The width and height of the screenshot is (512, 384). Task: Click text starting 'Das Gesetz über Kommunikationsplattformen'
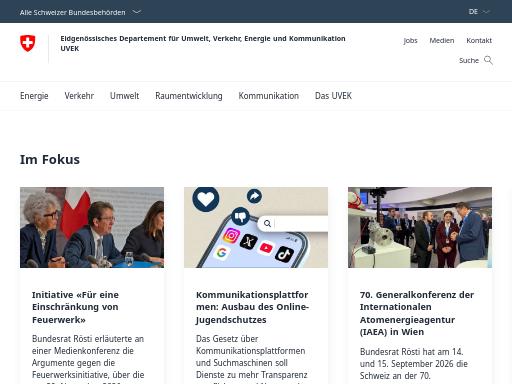click(x=251, y=358)
